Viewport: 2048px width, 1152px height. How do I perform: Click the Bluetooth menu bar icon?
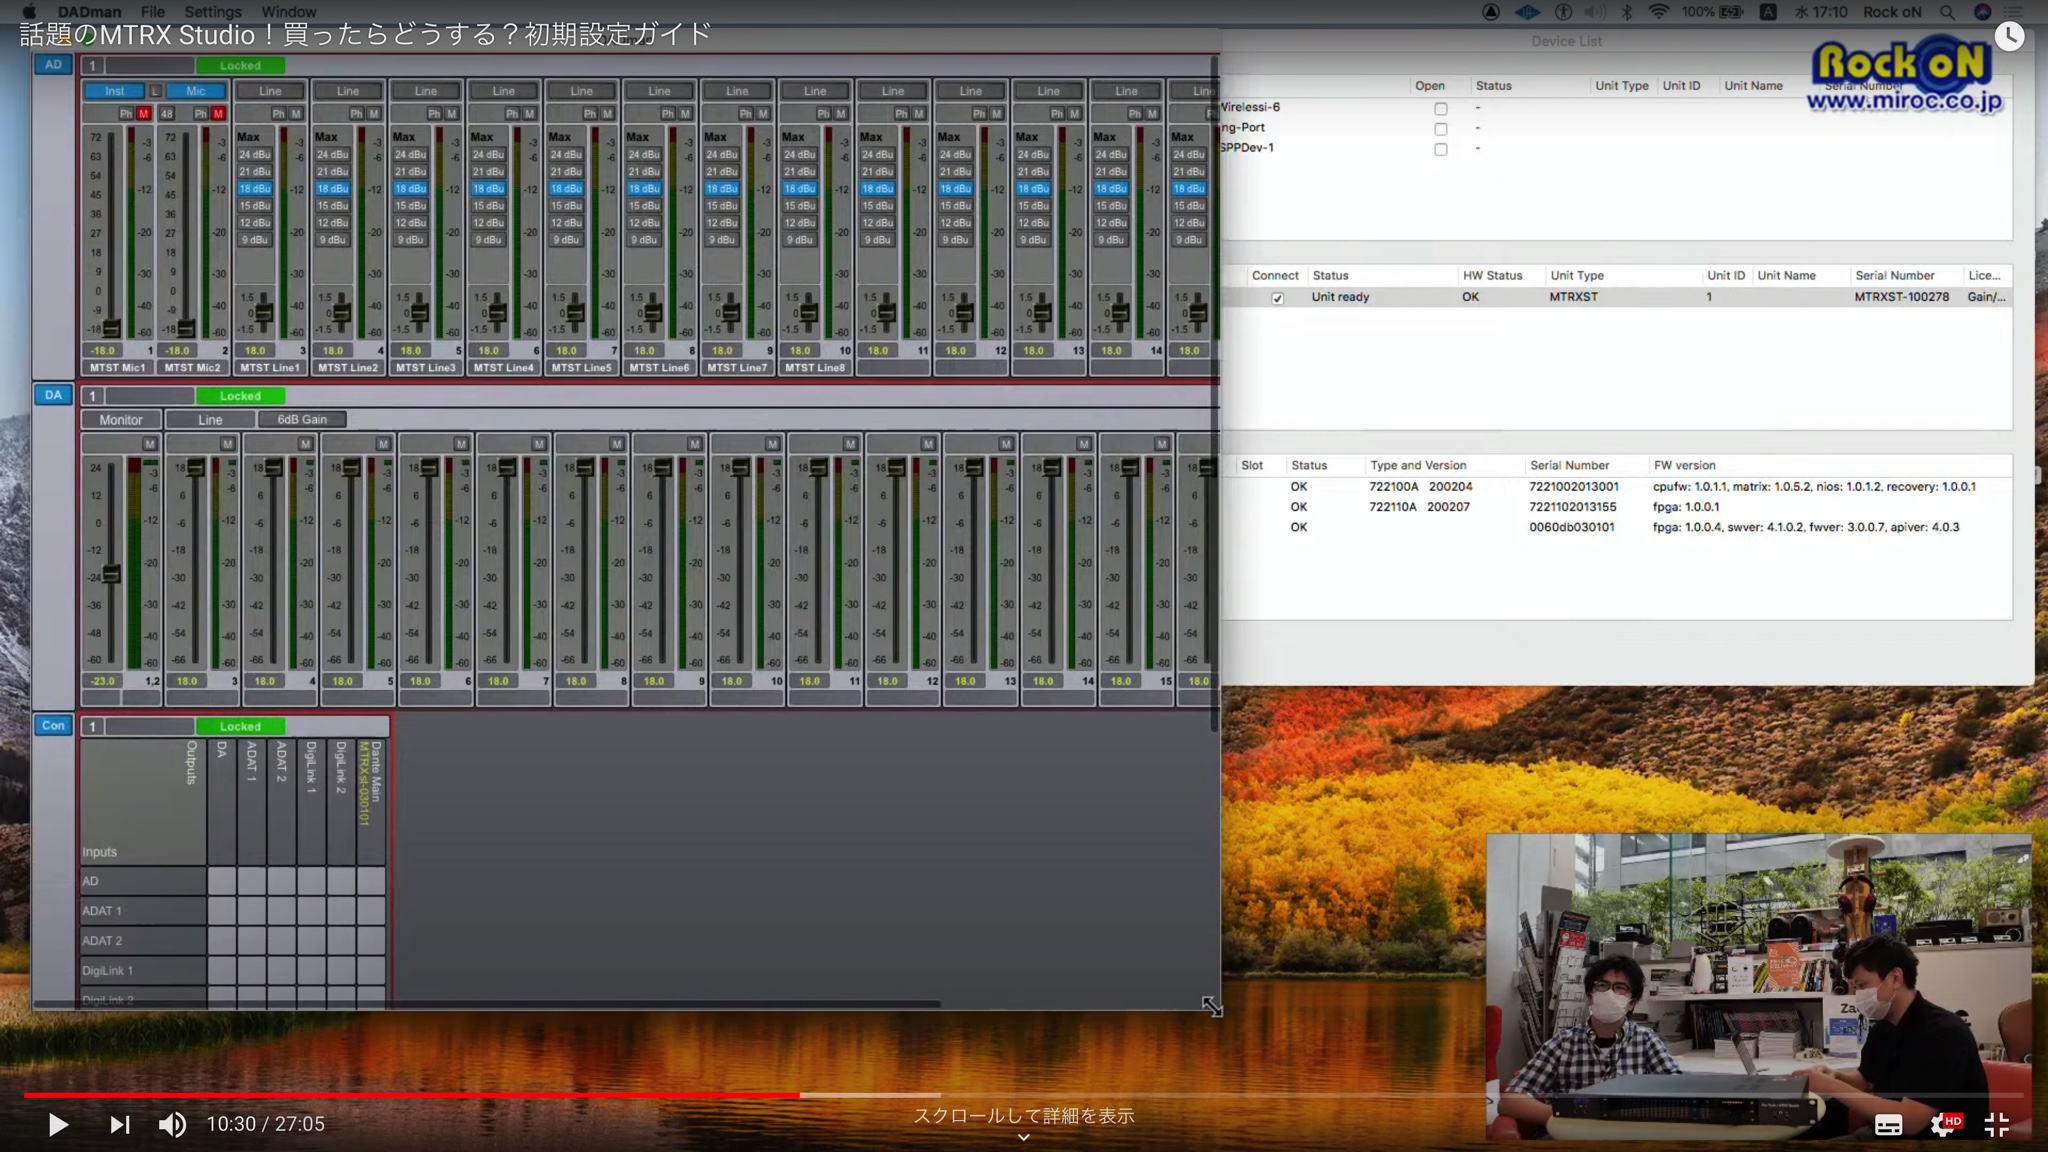(x=1626, y=12)
